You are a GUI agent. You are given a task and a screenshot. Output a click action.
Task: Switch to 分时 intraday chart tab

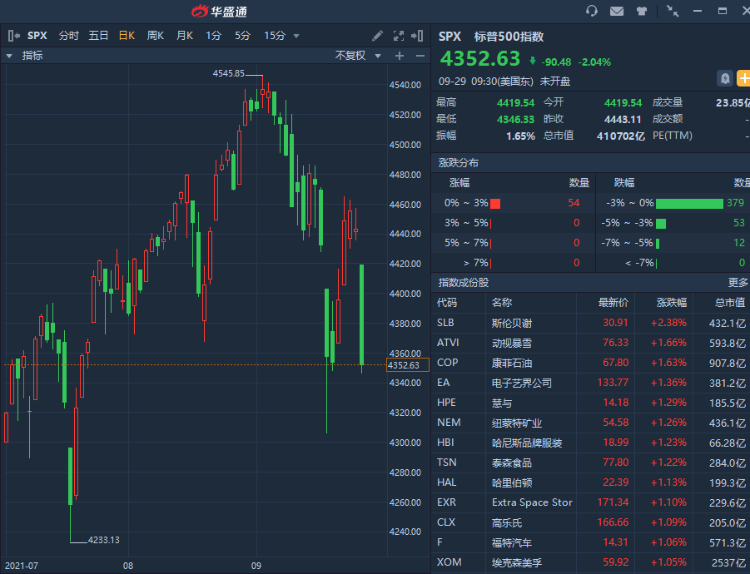click(68, 35)
